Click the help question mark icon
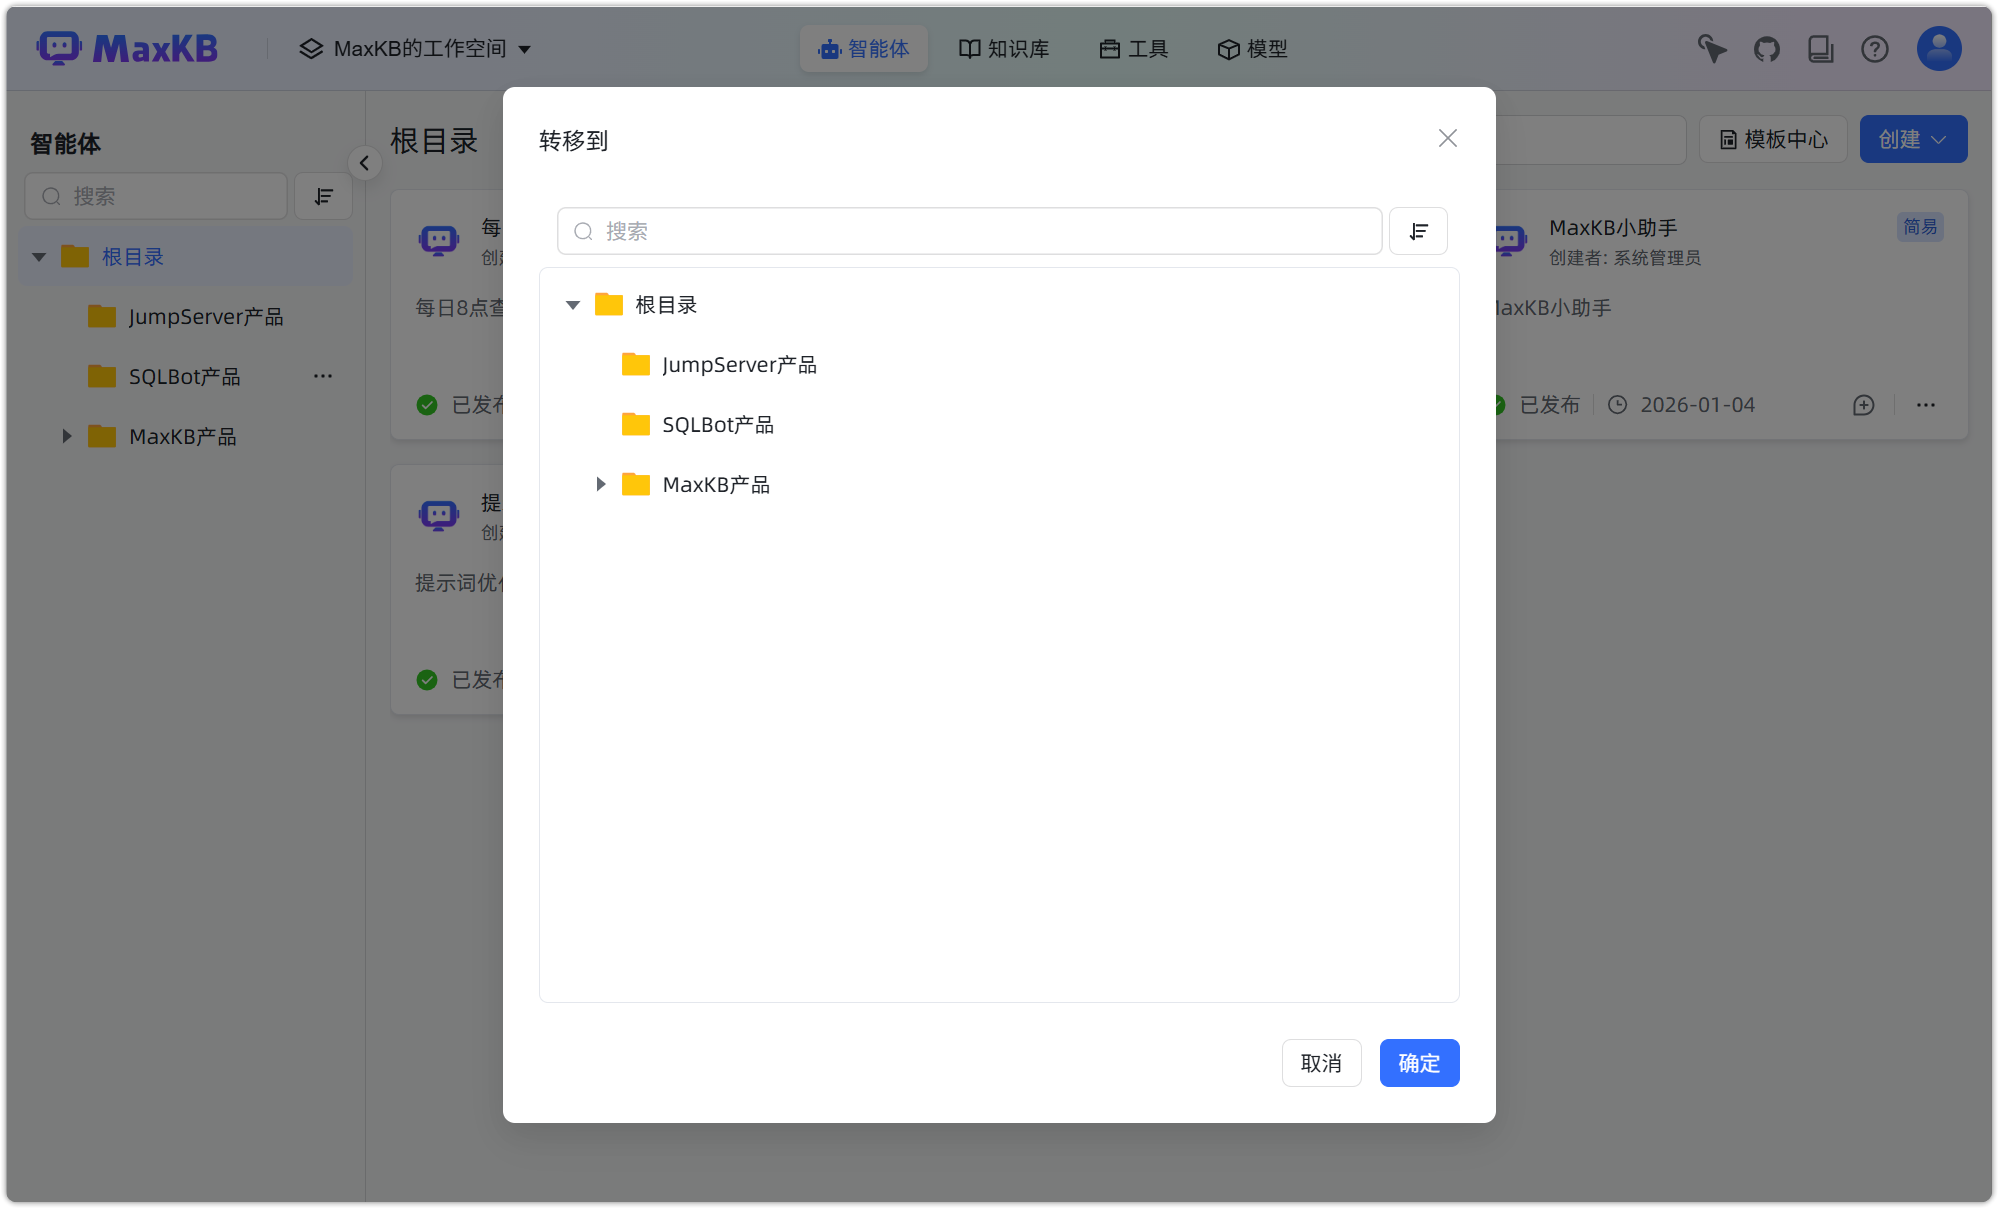Image resolution: width=1998 pixels, height=1208 pixels. point(1874,48)
